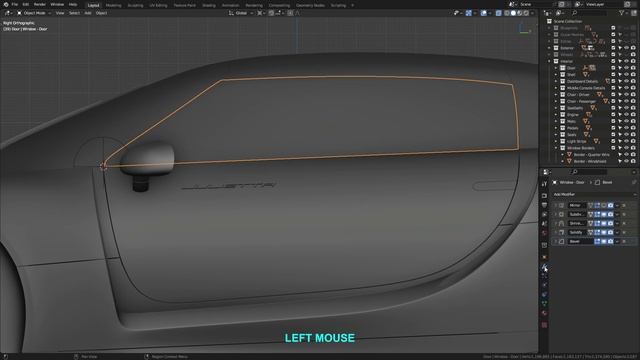Open the World properties tab
The image size is (640, 360).
[x=544, y=233]
